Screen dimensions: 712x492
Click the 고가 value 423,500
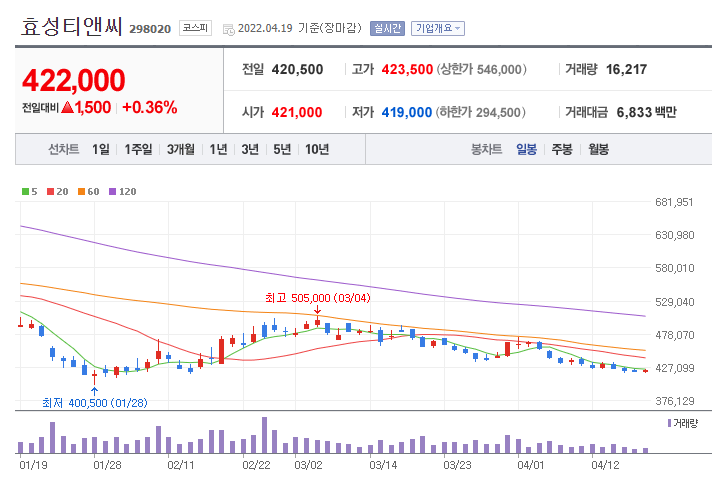(x=407, y=69)
